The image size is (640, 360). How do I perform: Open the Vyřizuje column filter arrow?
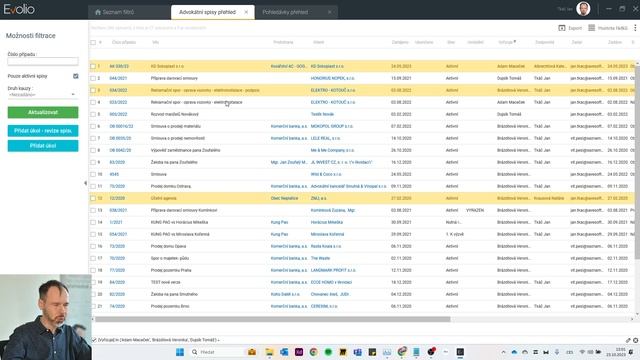click(515, 42)
